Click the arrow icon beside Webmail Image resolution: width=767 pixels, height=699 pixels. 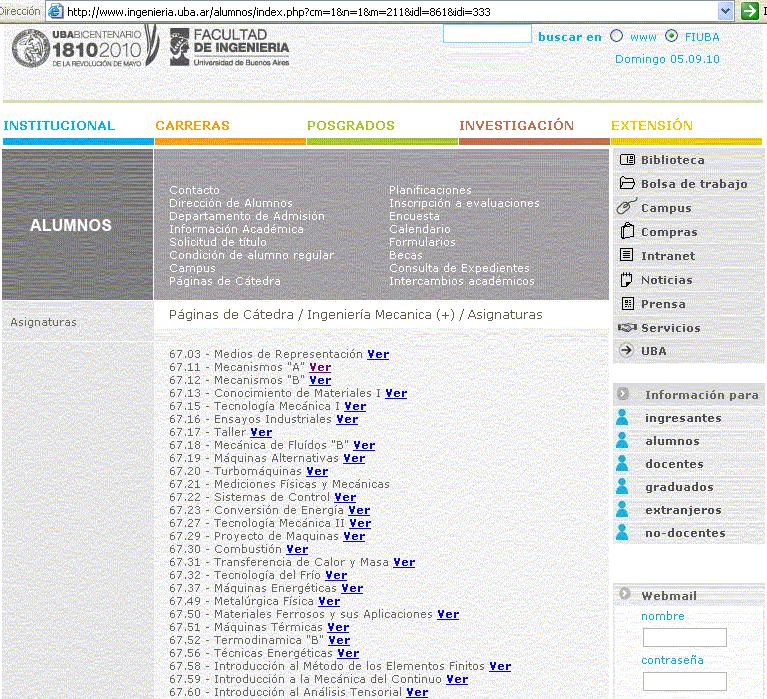pyautogui.click(x=625, y=594)
